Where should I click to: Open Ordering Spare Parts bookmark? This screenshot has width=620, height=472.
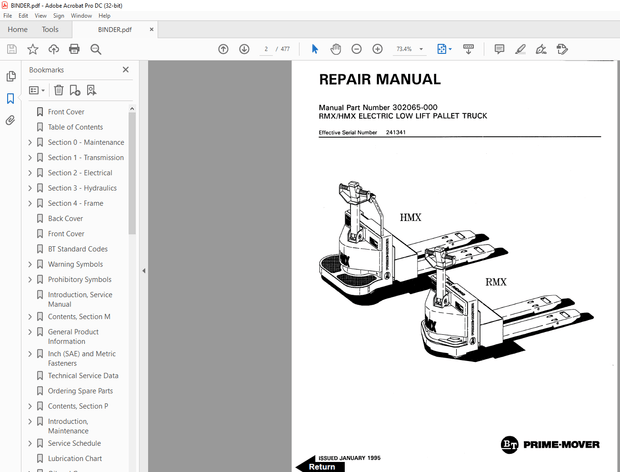(x=80, y=391)
